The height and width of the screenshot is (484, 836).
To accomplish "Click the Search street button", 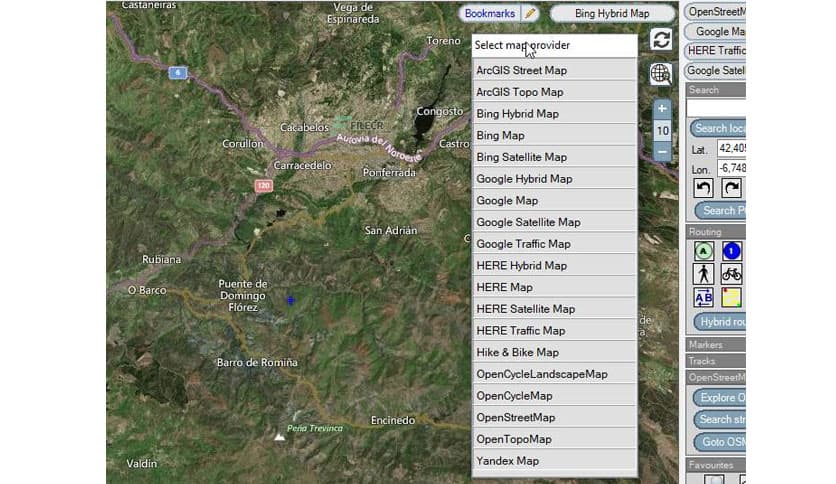I will 720,420.
